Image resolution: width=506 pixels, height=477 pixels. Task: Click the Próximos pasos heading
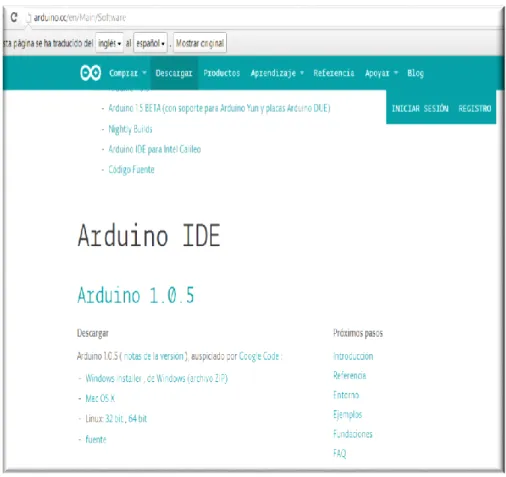pos(358,333)
